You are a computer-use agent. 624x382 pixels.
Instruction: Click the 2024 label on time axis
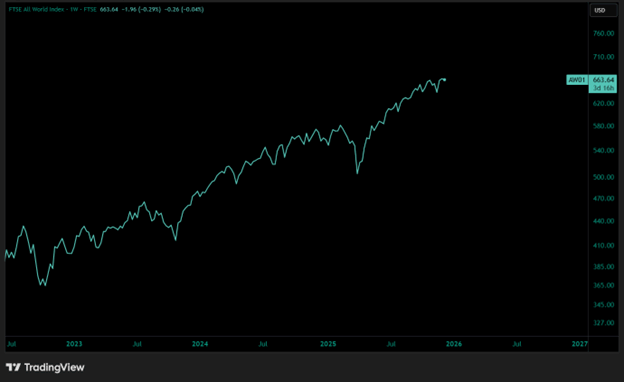click(x=200, y=344)
